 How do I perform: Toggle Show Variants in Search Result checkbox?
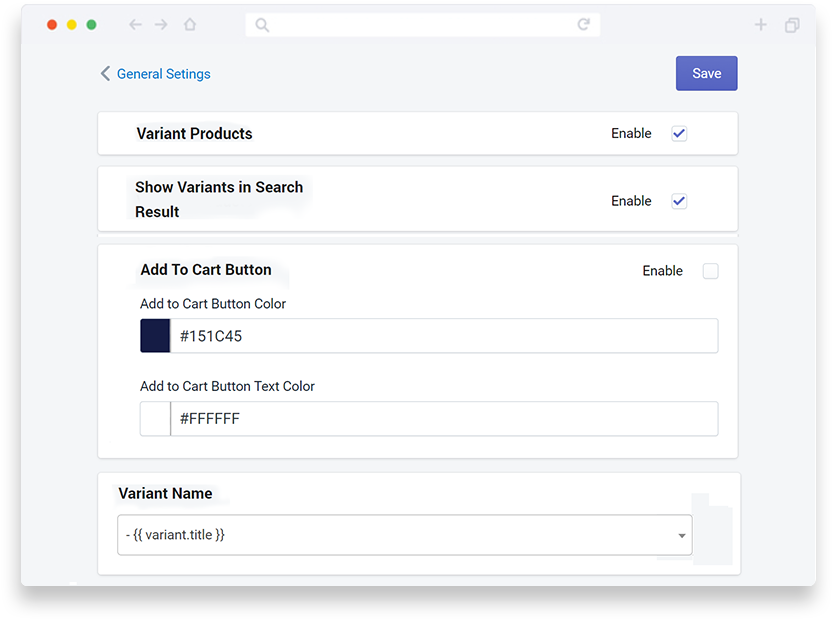[x=679, y=201]
